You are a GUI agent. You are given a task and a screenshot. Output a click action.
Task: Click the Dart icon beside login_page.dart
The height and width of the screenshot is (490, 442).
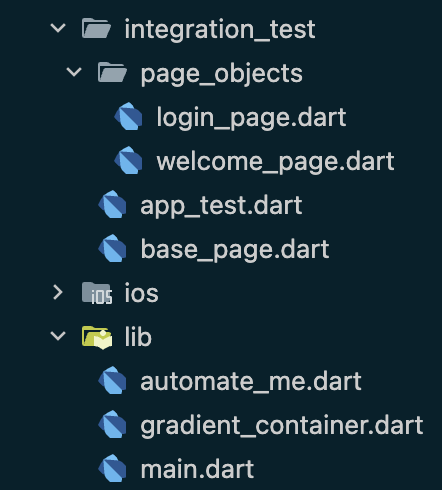pos(128,116)
